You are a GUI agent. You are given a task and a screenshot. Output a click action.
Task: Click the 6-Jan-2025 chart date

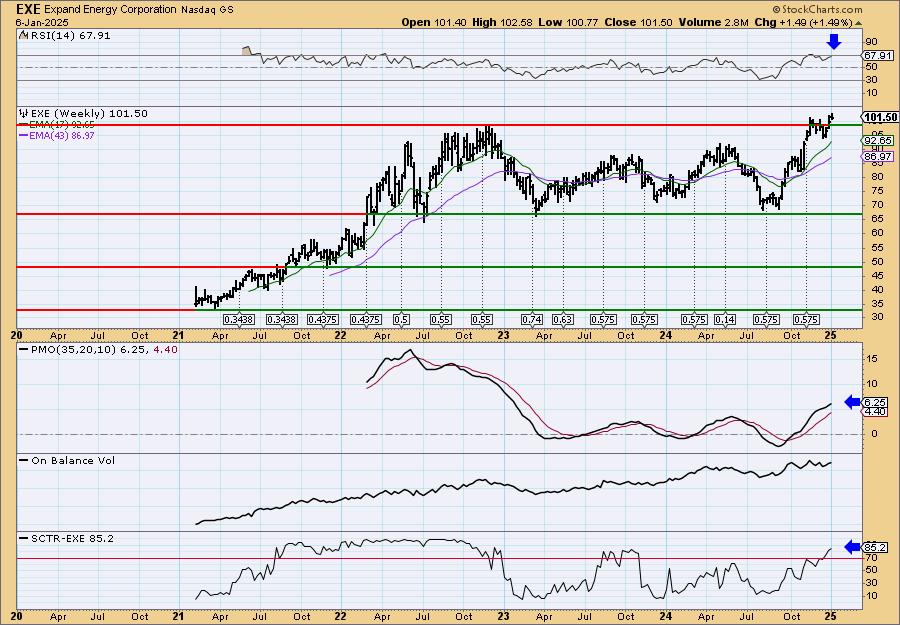coord(42,22)
